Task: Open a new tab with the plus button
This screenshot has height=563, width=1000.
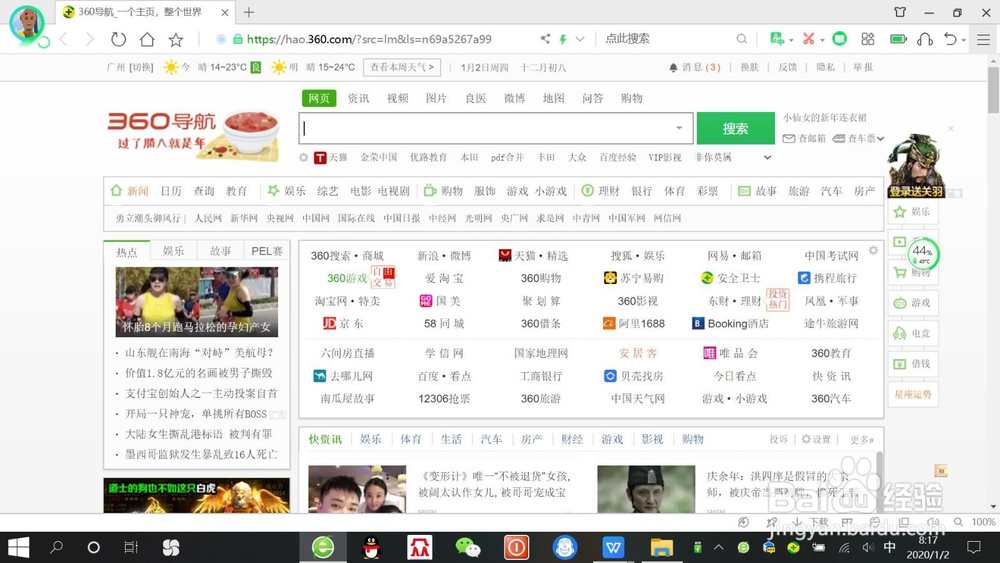Action: click(249, 12)
